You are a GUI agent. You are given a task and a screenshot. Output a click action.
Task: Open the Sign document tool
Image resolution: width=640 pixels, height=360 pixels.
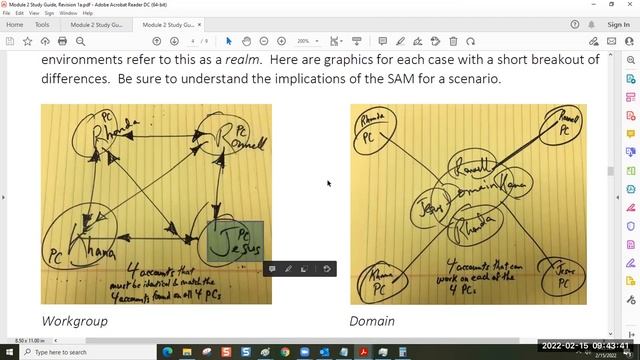coord(418,41)
